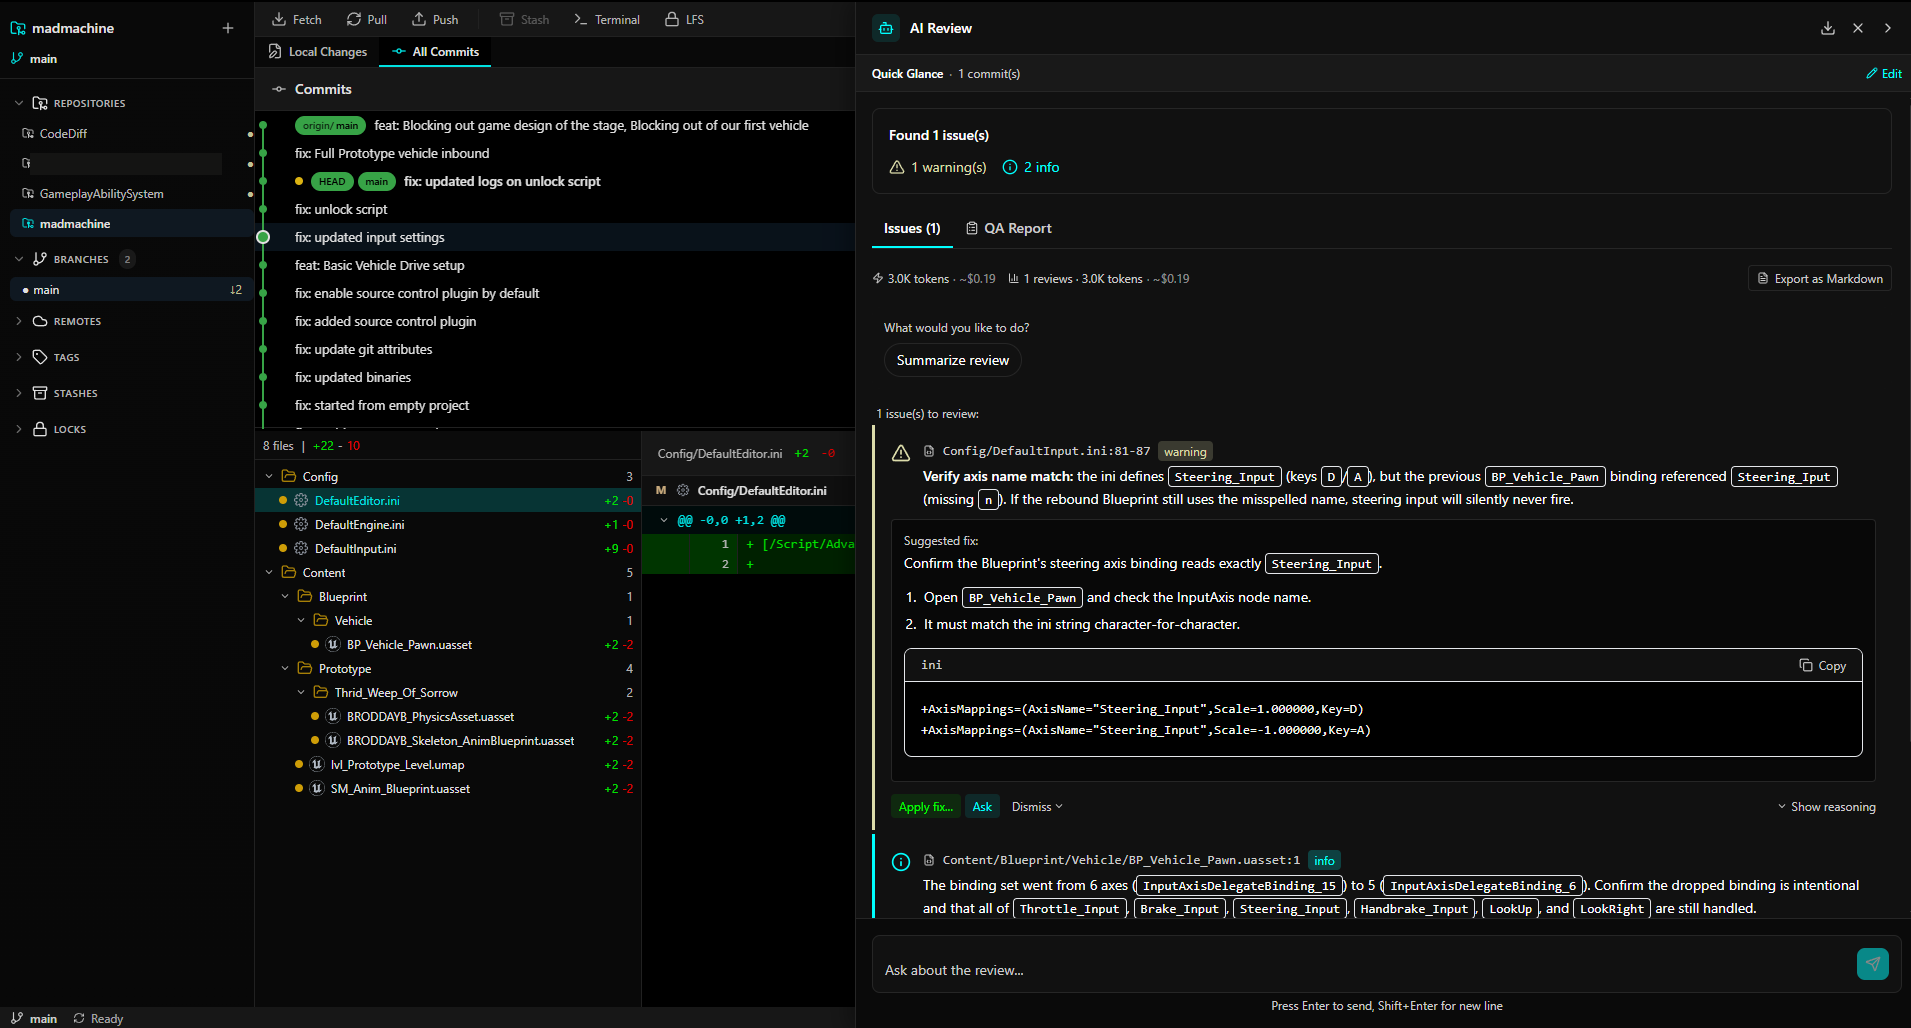Open the Terminal from toolbar

pos(607,19)
